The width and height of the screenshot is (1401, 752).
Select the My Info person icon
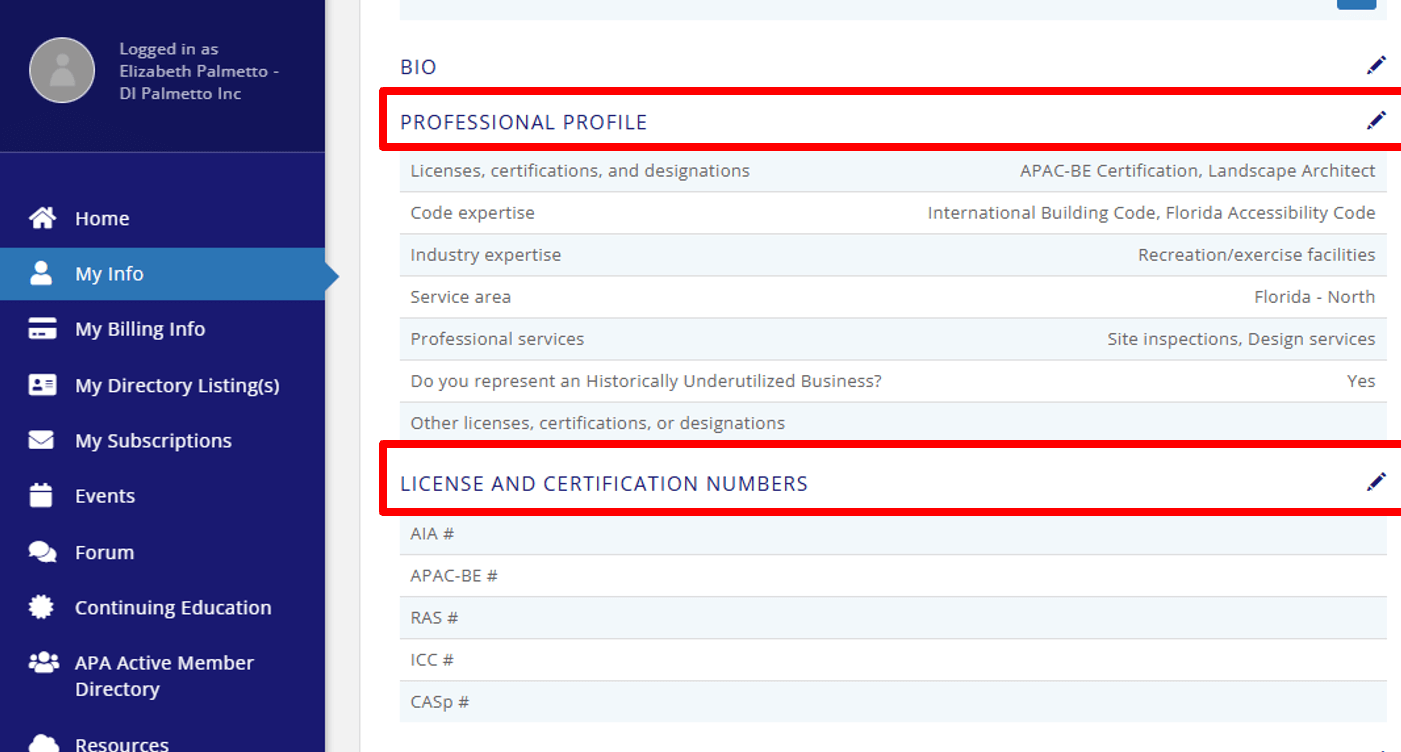[42, 273]
